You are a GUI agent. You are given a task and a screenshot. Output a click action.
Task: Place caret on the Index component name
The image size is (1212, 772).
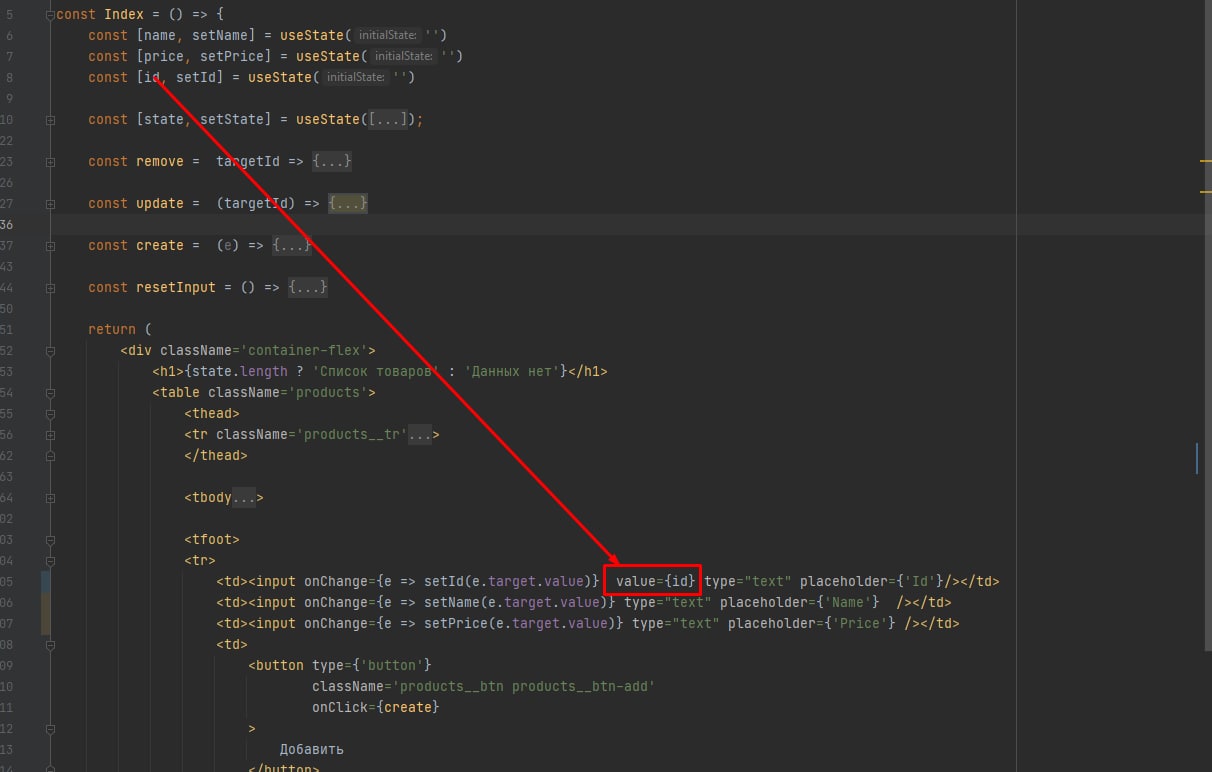tap(124, 14)
